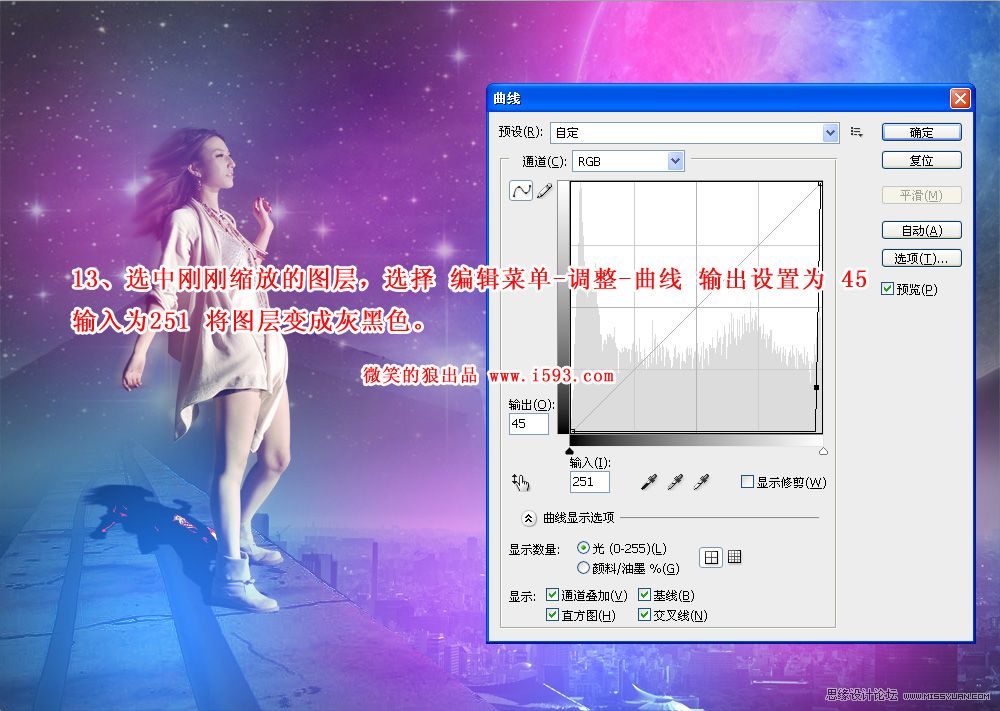Click the Input value field showing 251
The width and height of the screenshot is (1000, 711).
[589, 482]
